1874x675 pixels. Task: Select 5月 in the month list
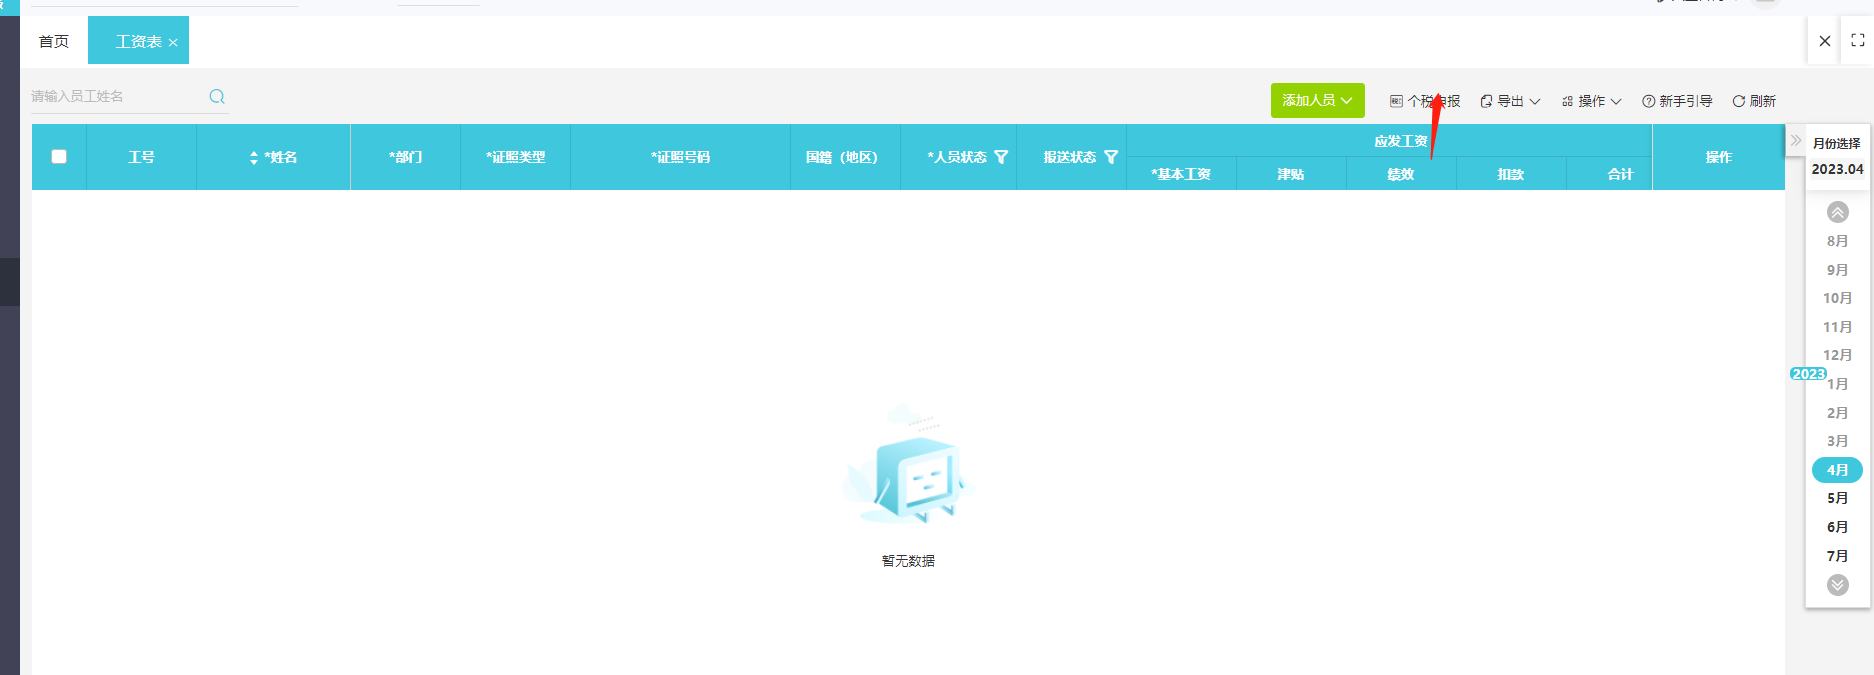[x=1838, y=498]
